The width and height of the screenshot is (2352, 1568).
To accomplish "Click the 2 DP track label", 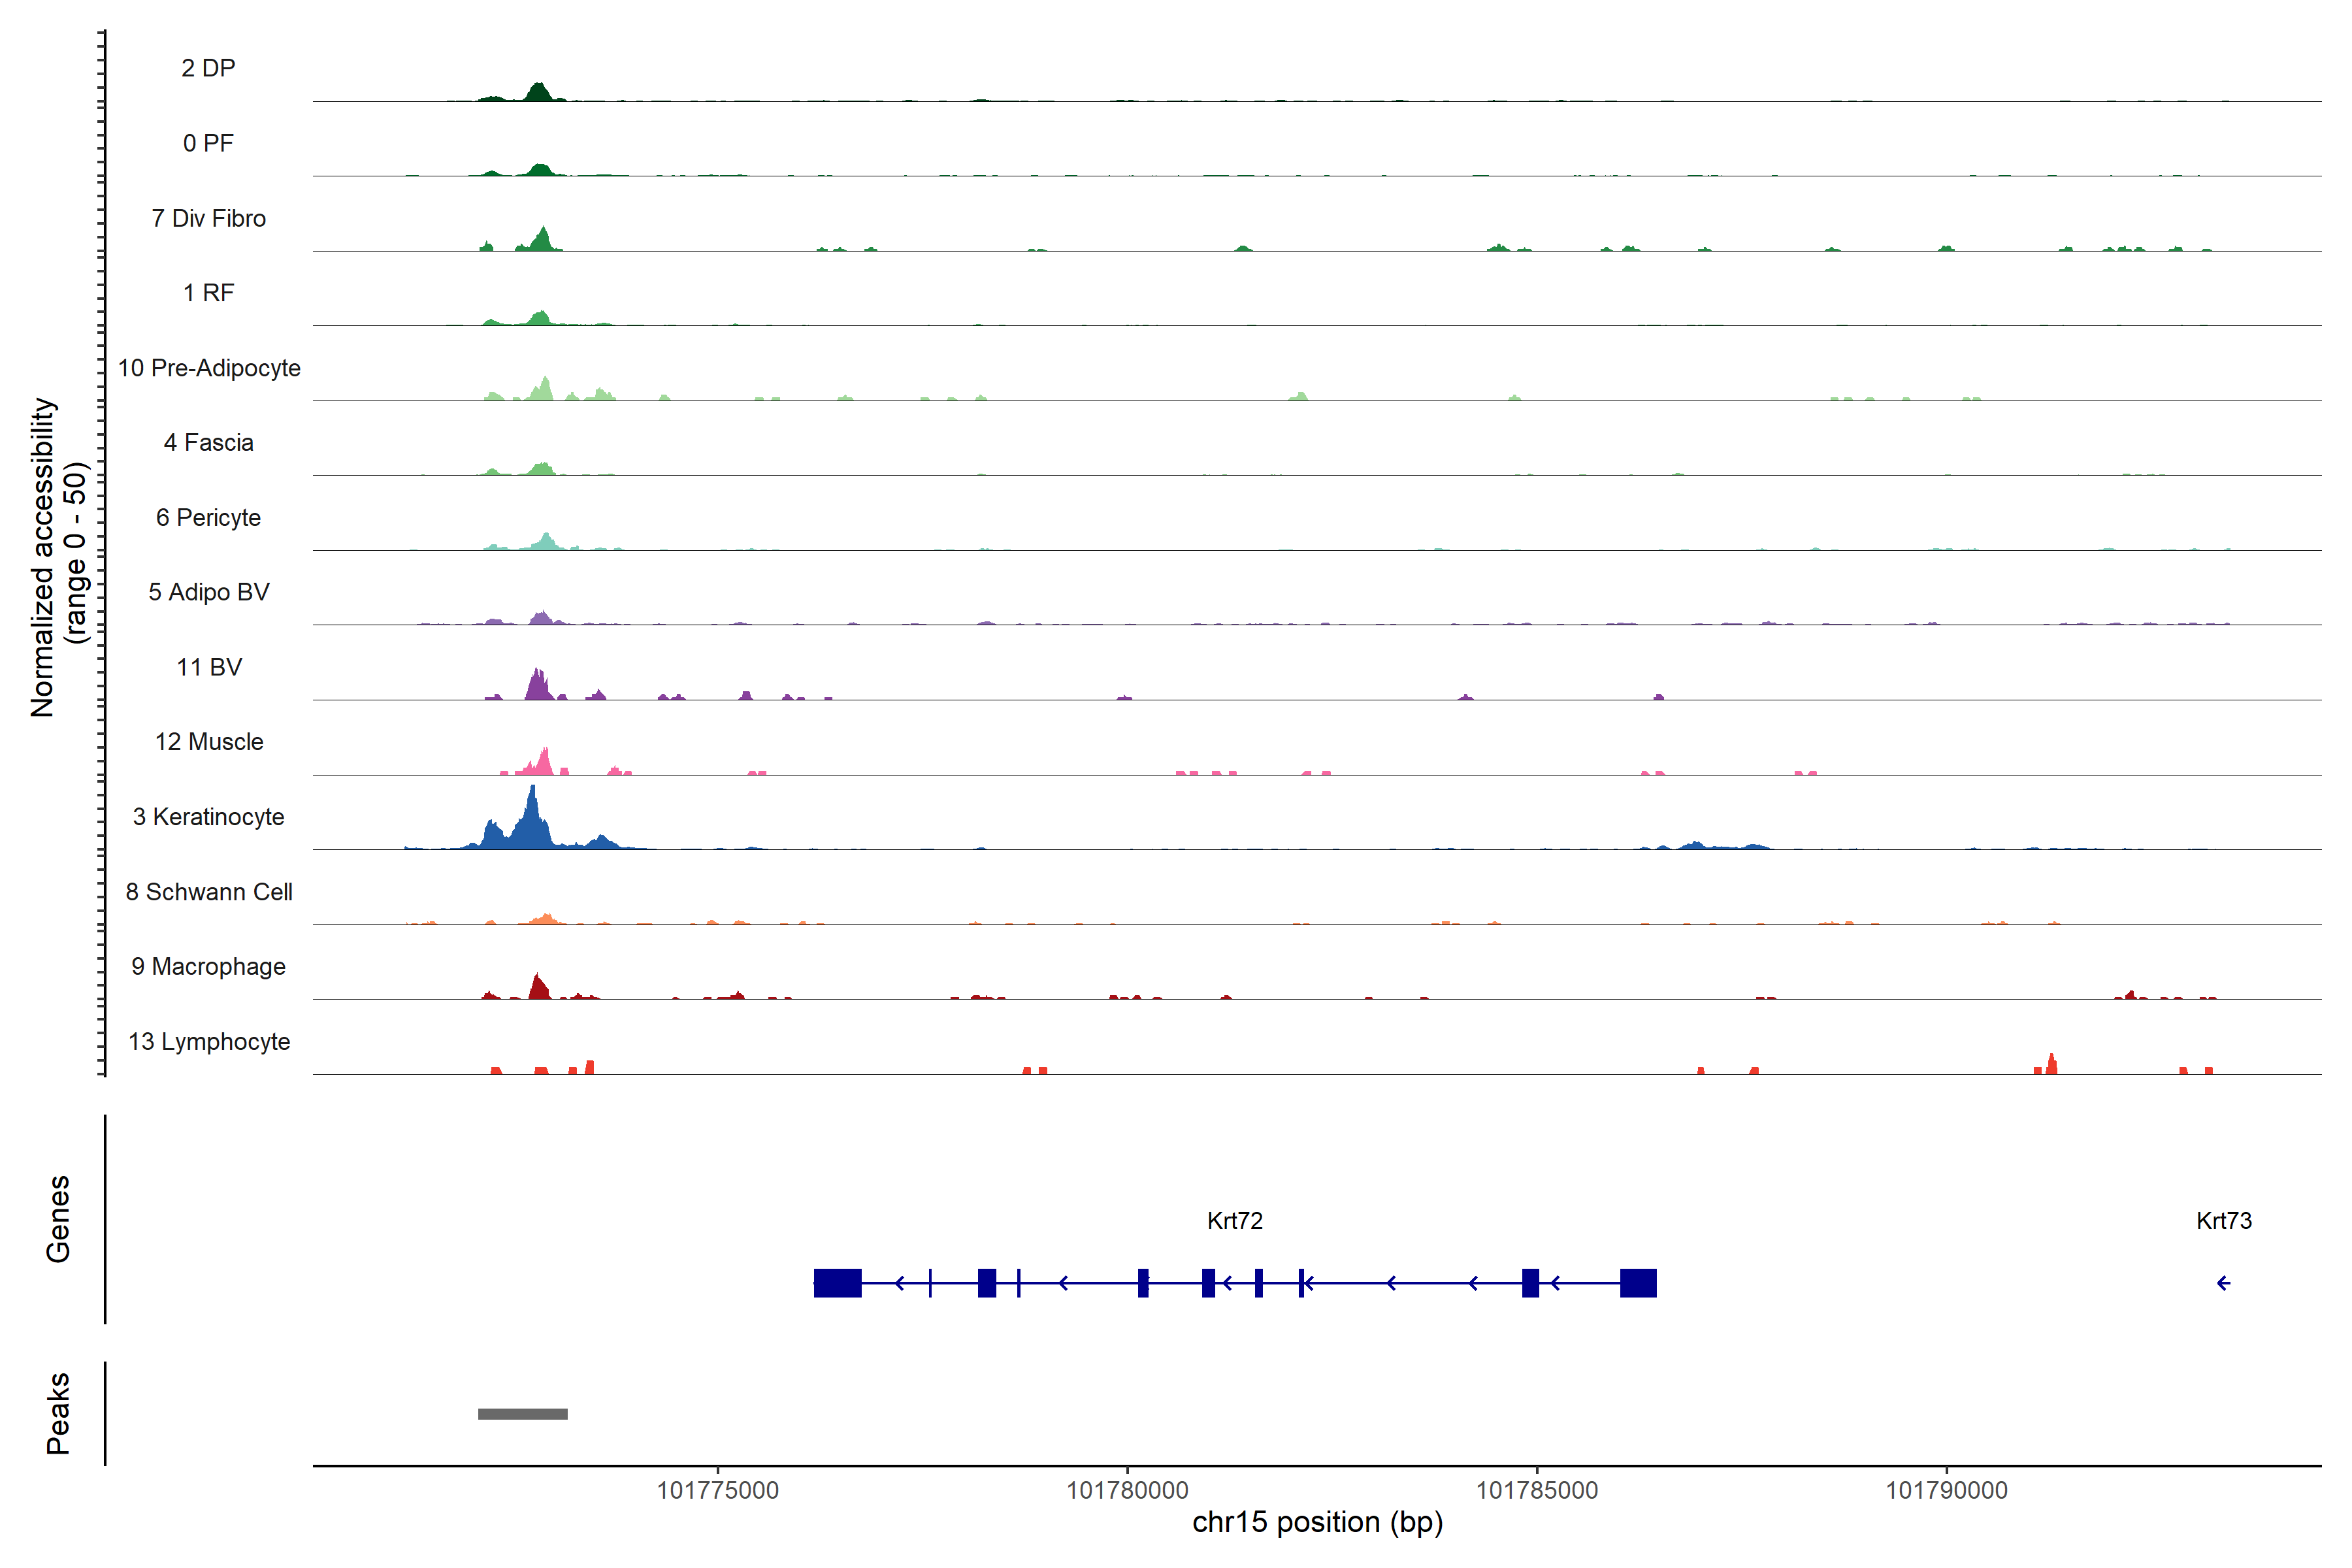I will pyautogui.click(x=208, y=68).
